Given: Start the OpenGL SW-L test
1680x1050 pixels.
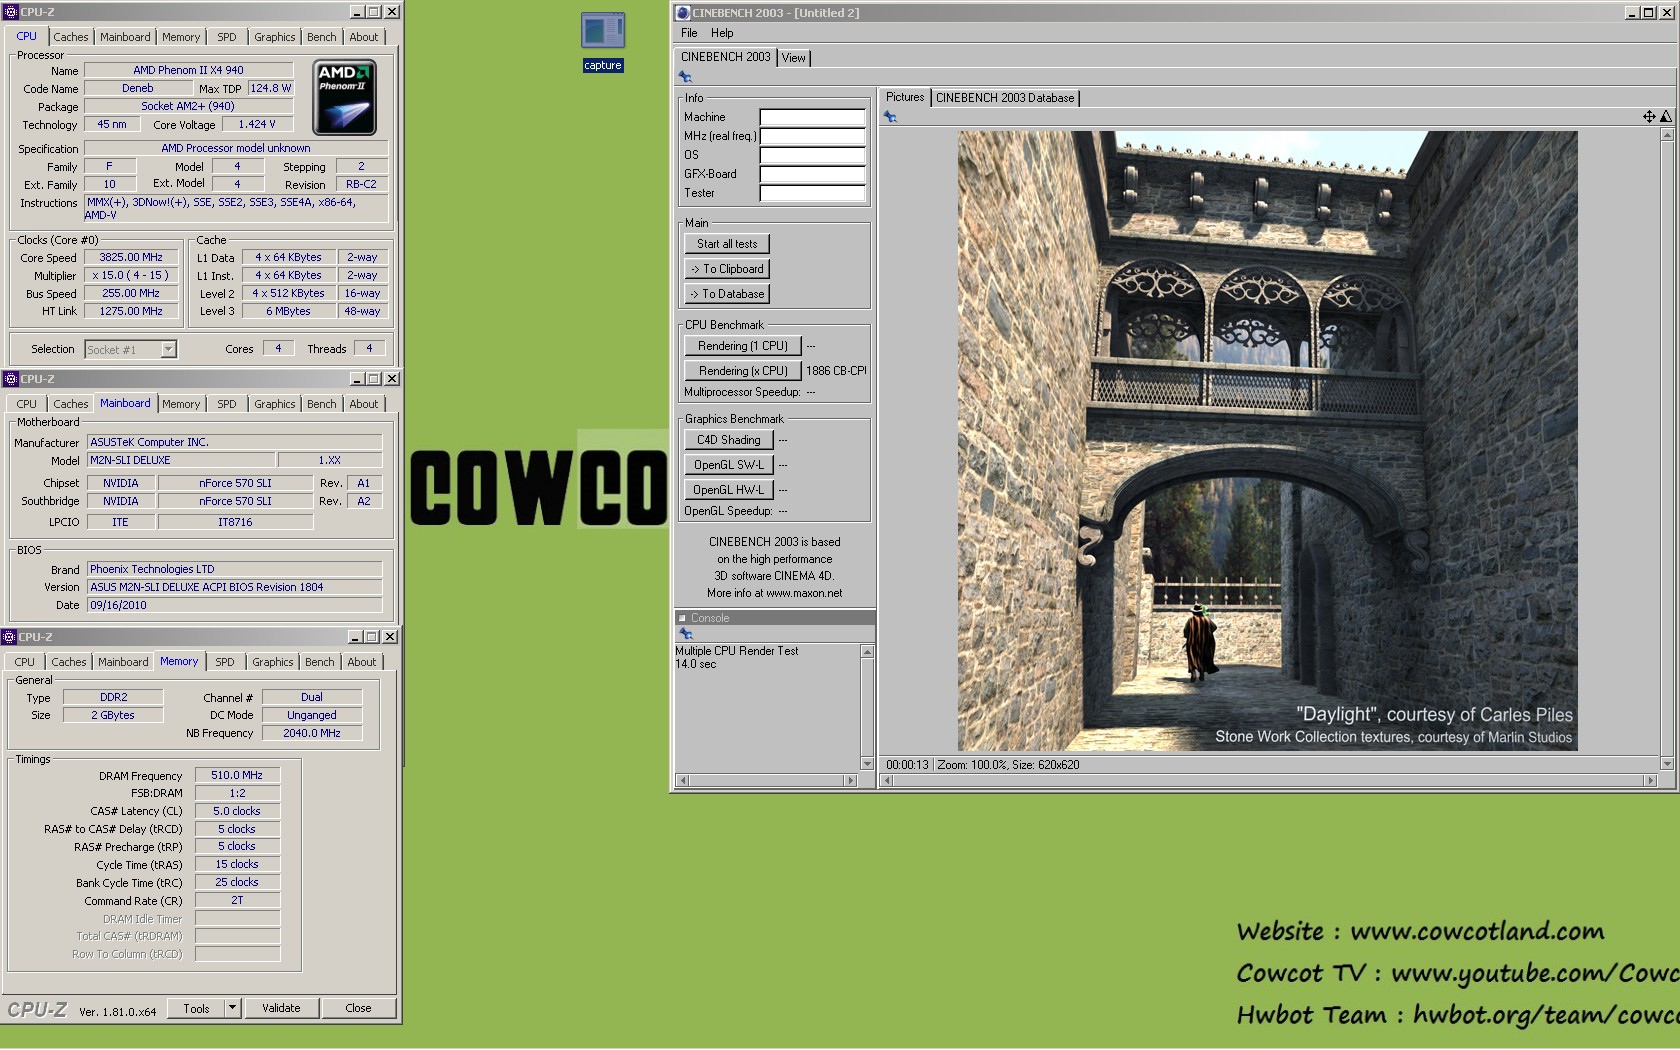Looking at the screenshot, I should click(x=729, y=465).
